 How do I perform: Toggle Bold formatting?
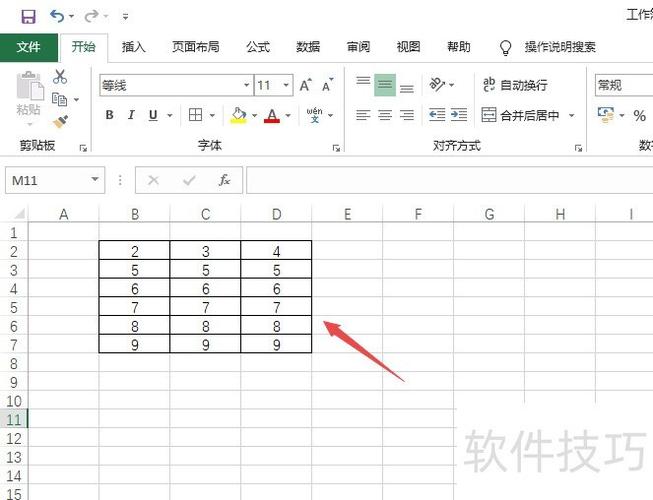[110, 115]
